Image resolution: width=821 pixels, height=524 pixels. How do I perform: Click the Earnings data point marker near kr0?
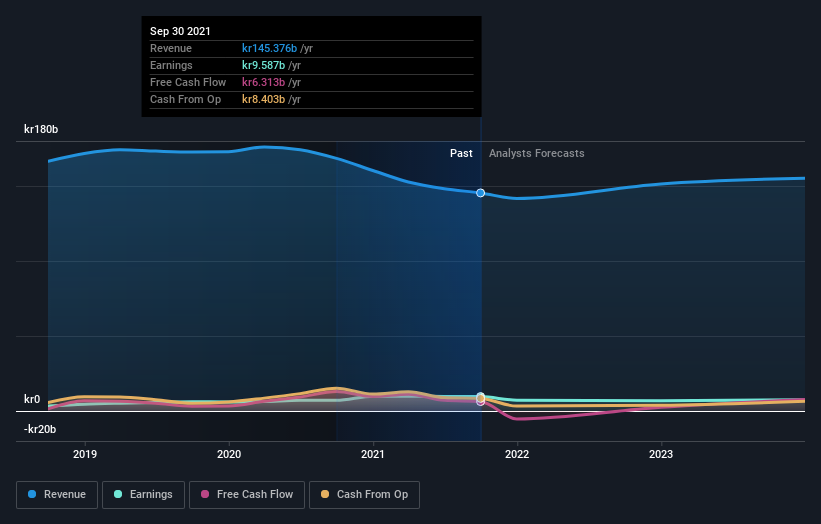point(481,395)
